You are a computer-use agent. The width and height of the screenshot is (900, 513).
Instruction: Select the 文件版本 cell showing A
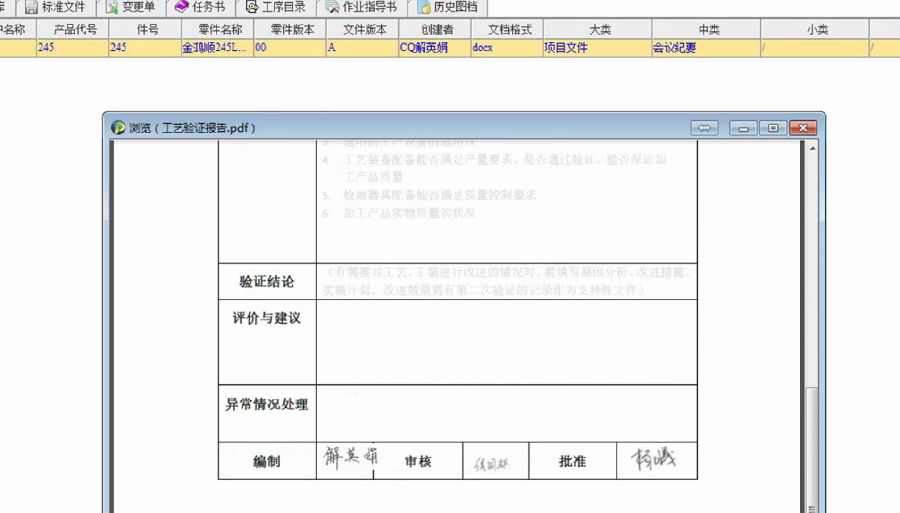pyautogui.click(x=362, y=48)
